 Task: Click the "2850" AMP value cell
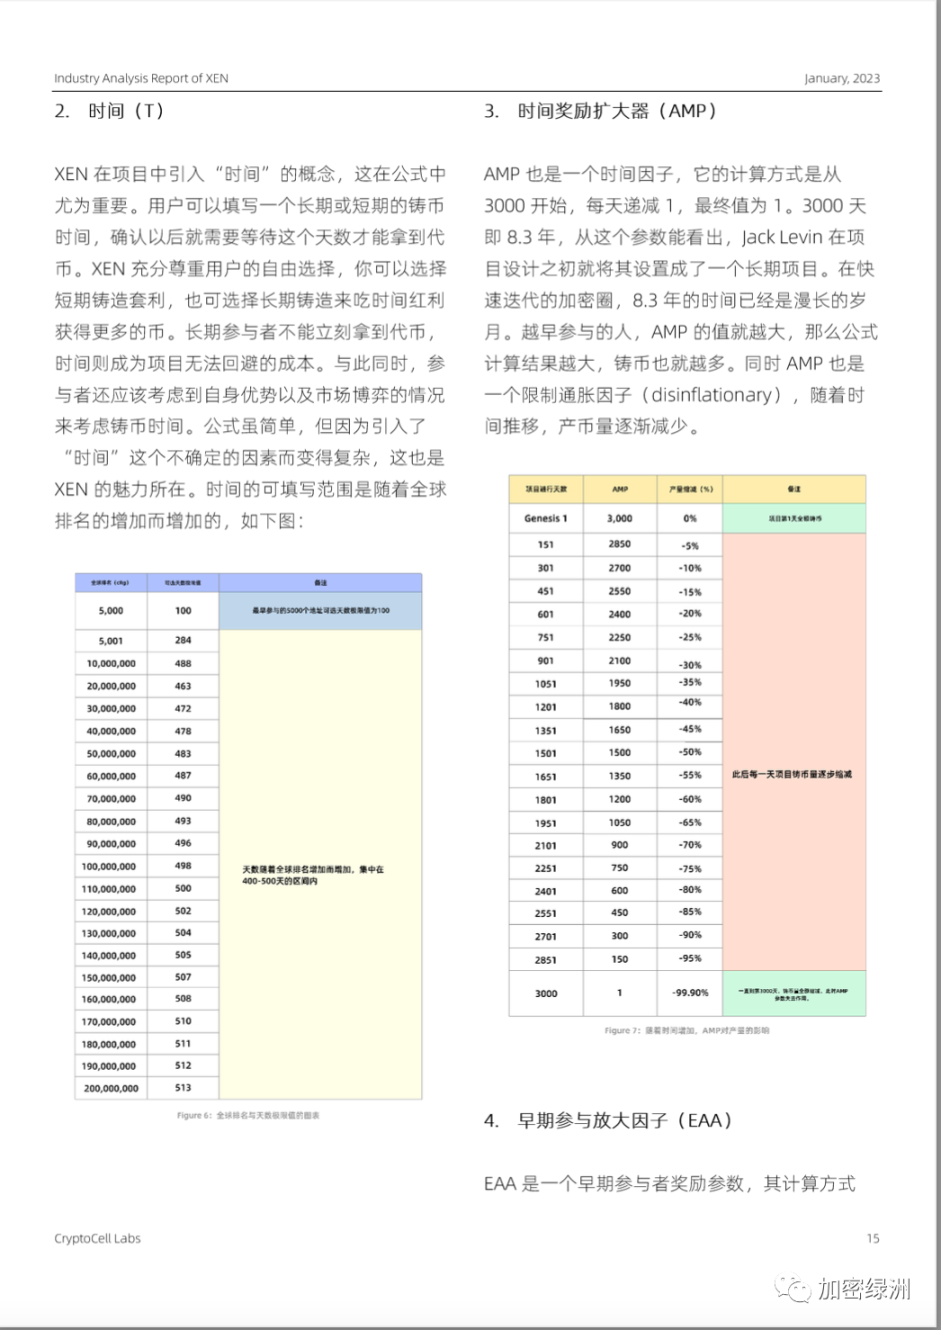click(x=620, y=544)
